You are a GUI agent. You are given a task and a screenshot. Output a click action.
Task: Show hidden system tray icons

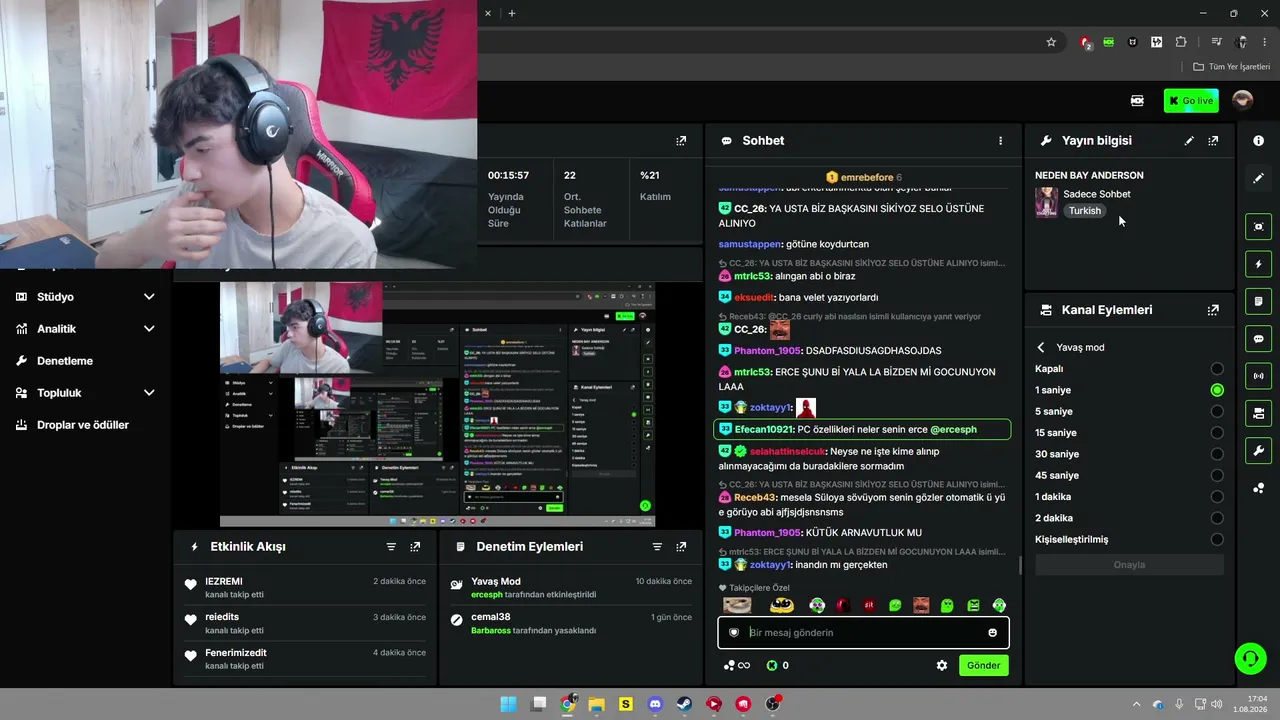pyautogui.click(x=1136, y=704)
